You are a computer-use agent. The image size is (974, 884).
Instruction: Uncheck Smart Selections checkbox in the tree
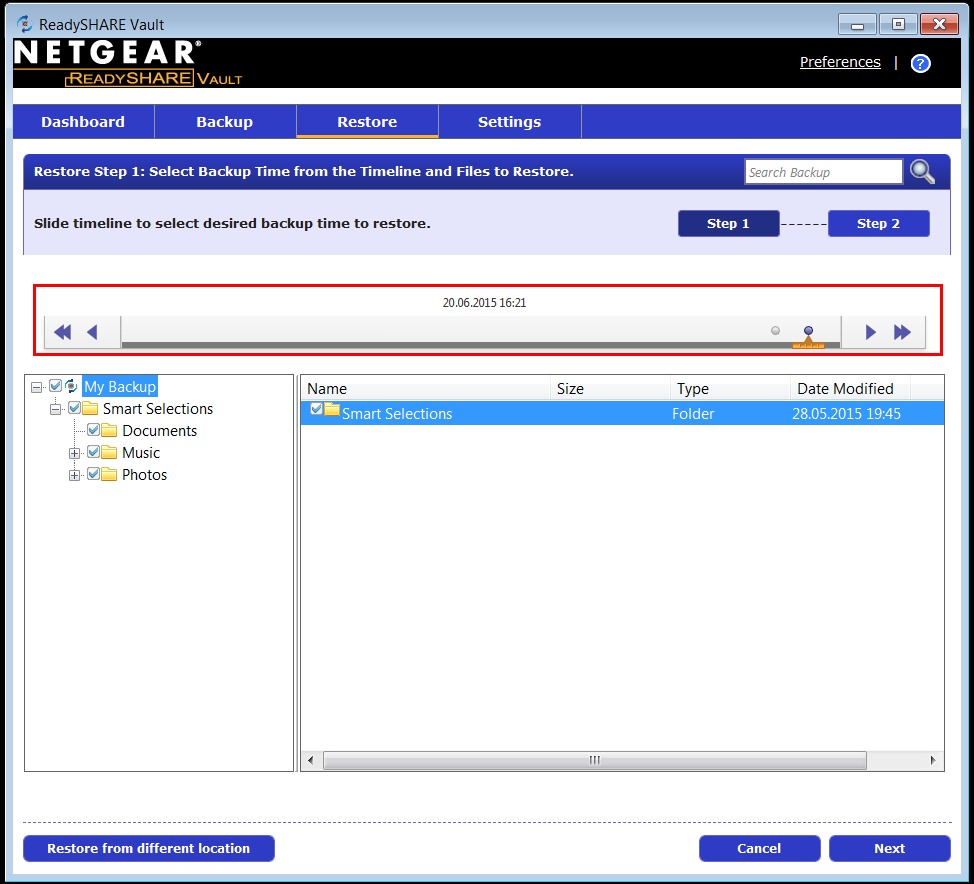tap(75, 408)
